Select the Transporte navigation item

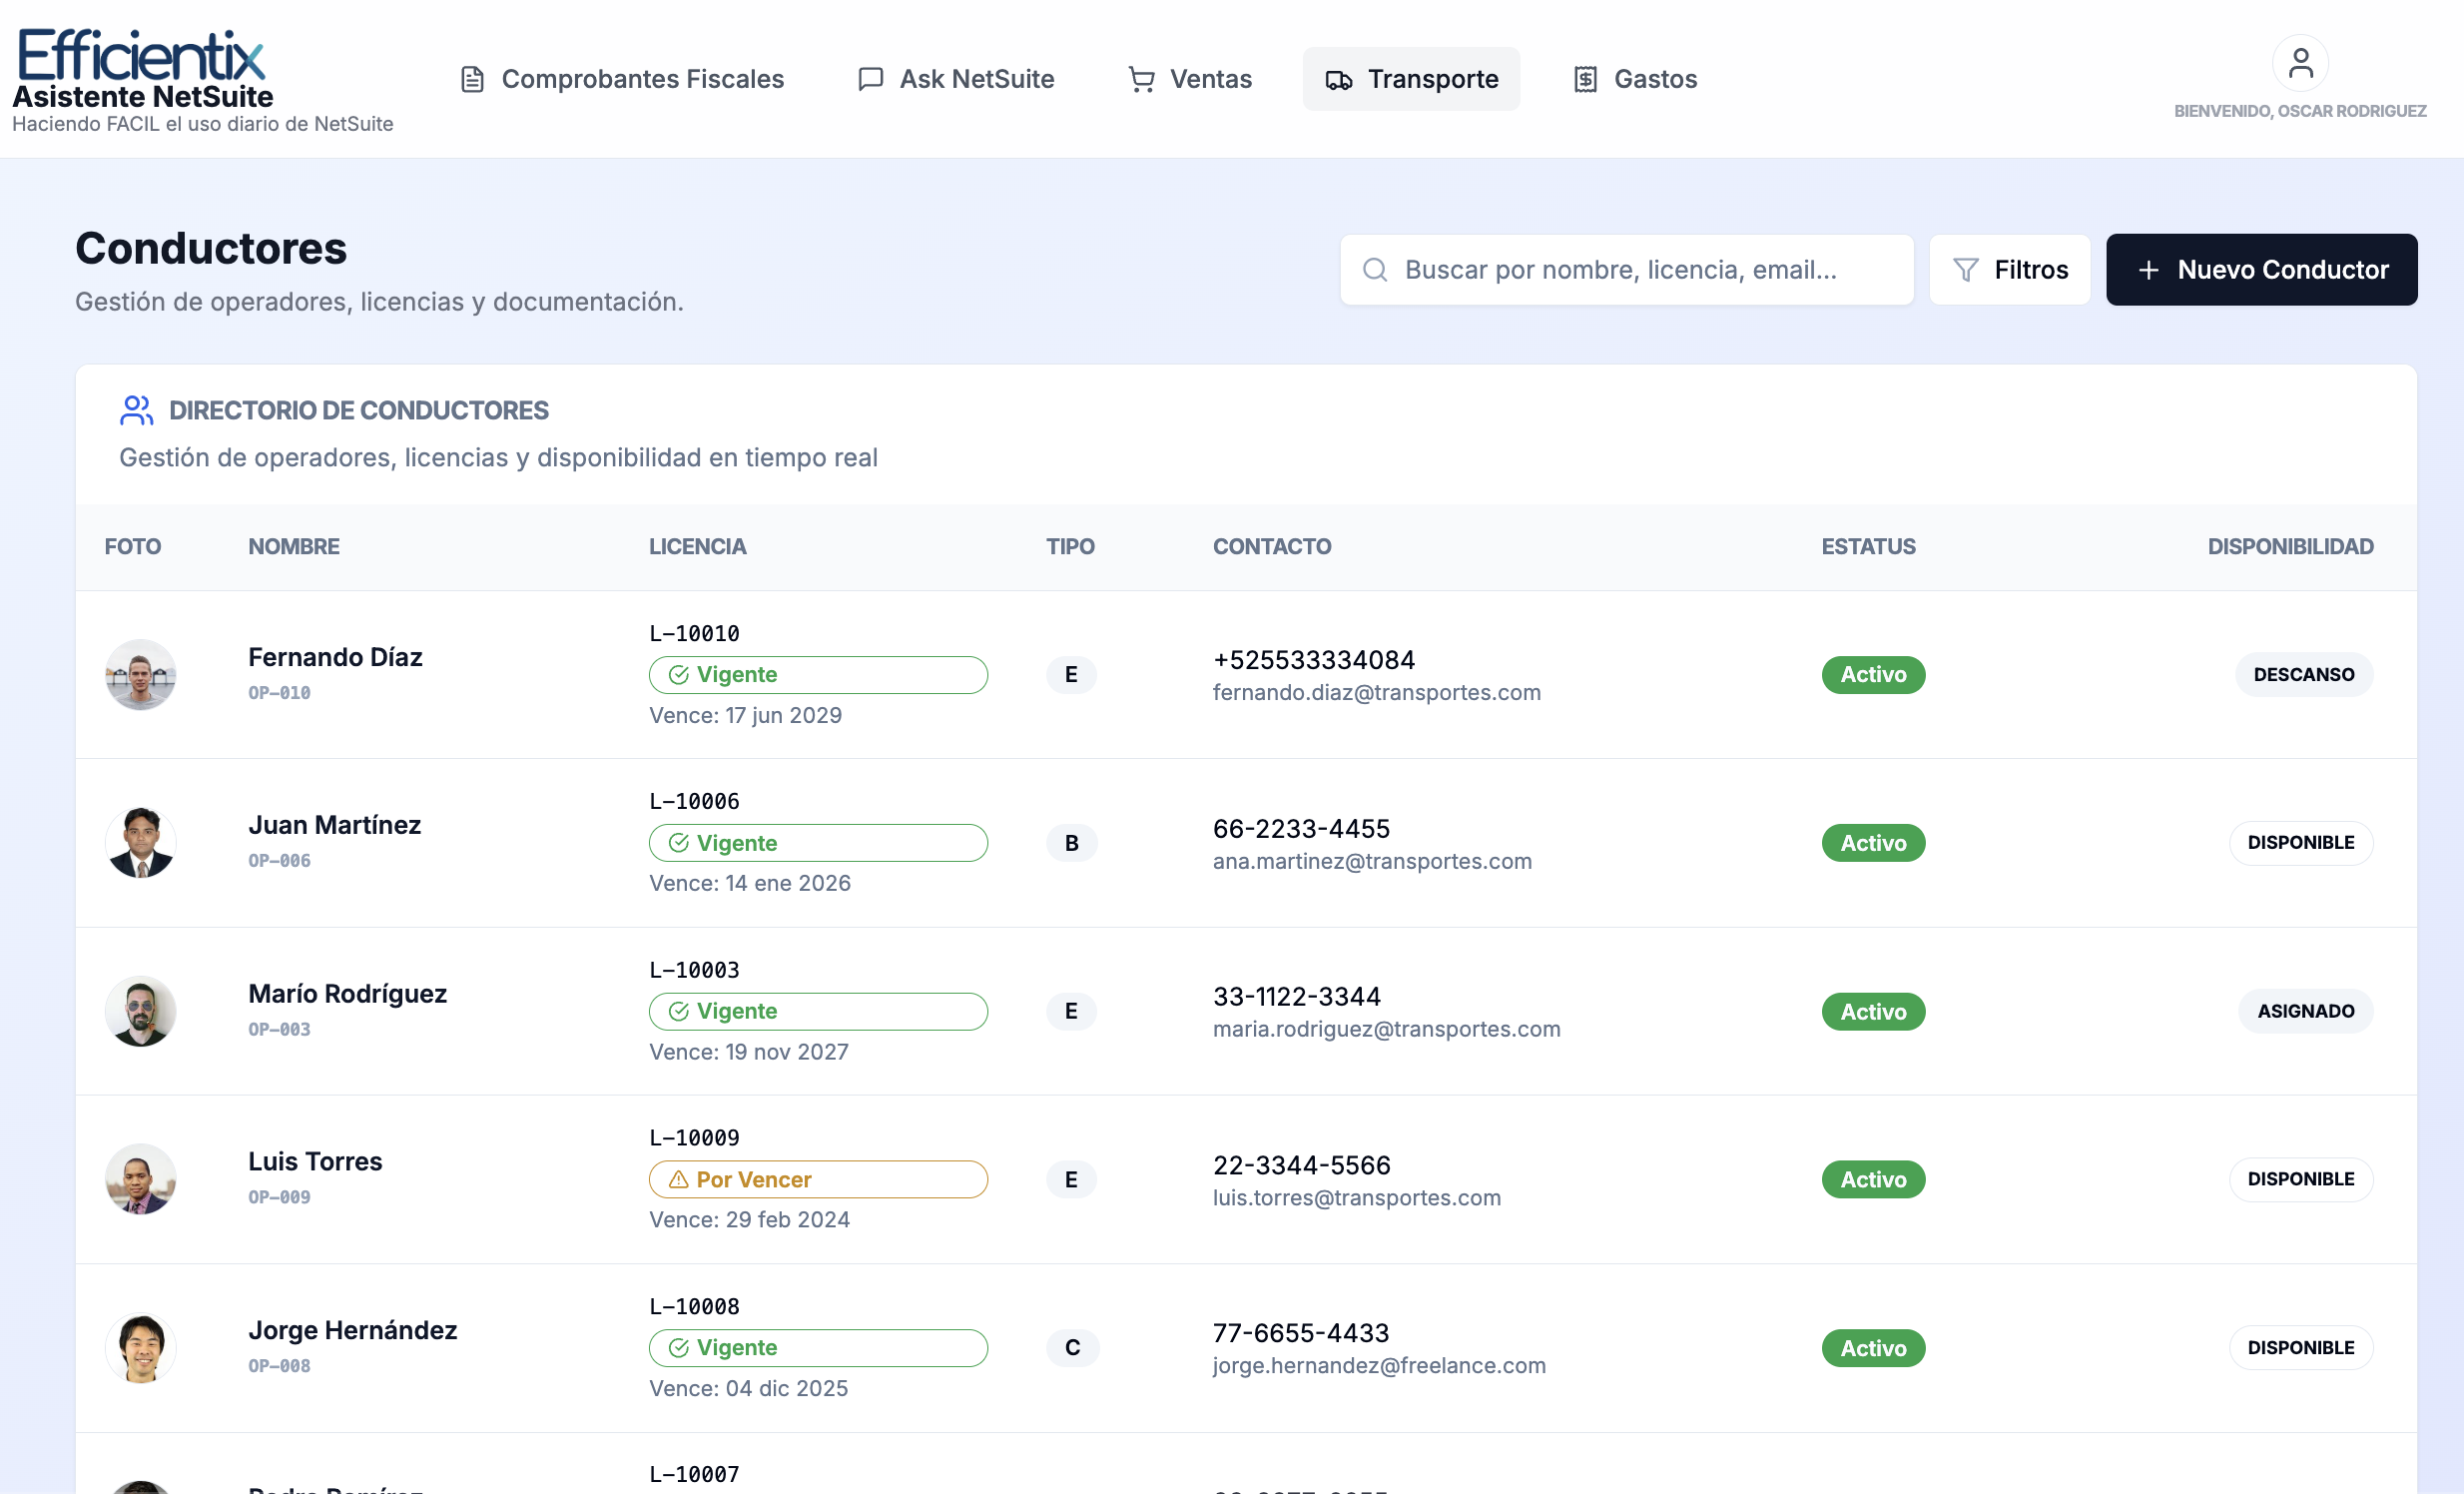point(1411,79)
